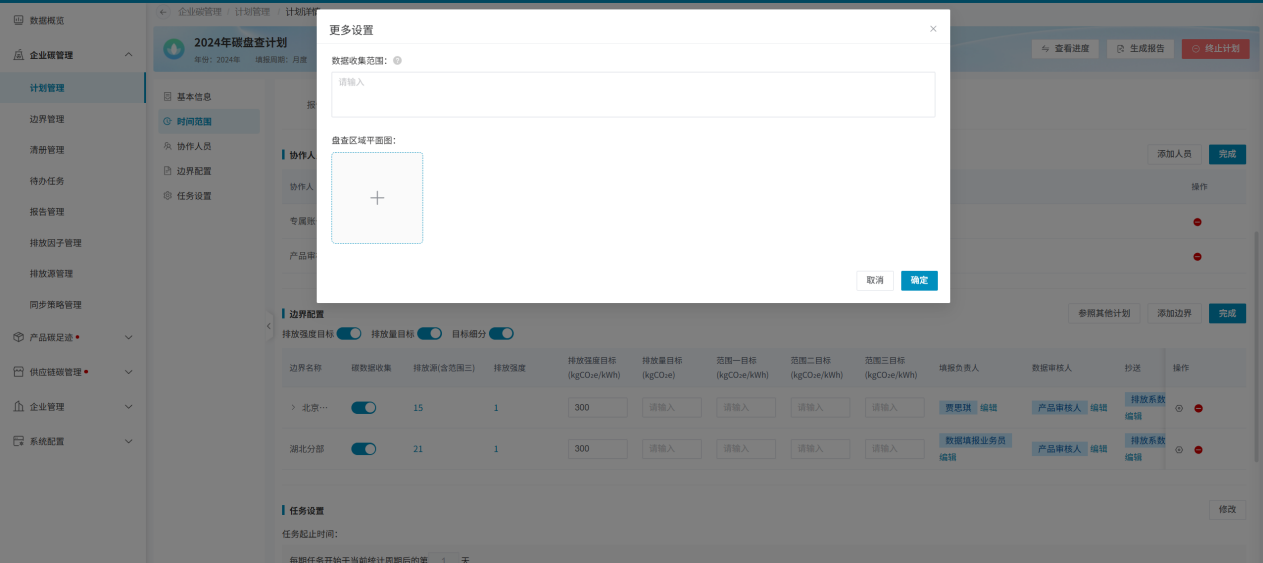Click the 数据概览 icon in the sidebar

(18, 20)
